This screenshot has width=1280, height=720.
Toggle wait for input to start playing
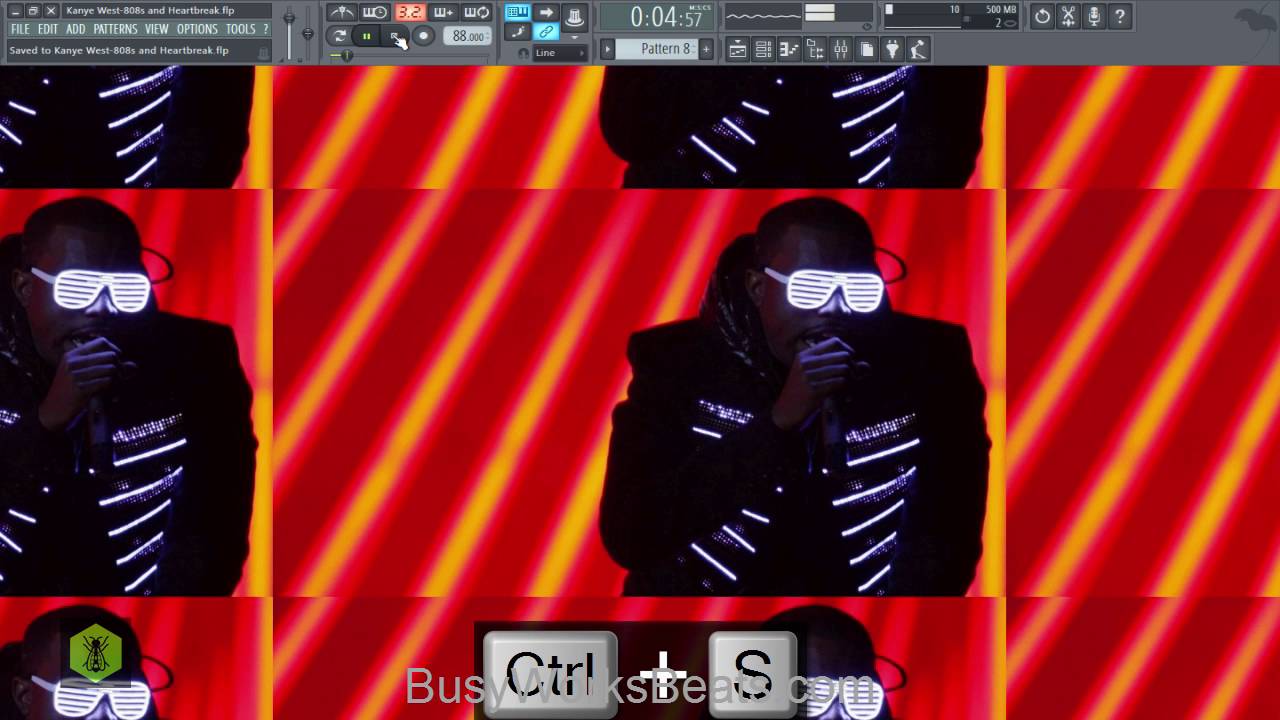click(375, 13)
